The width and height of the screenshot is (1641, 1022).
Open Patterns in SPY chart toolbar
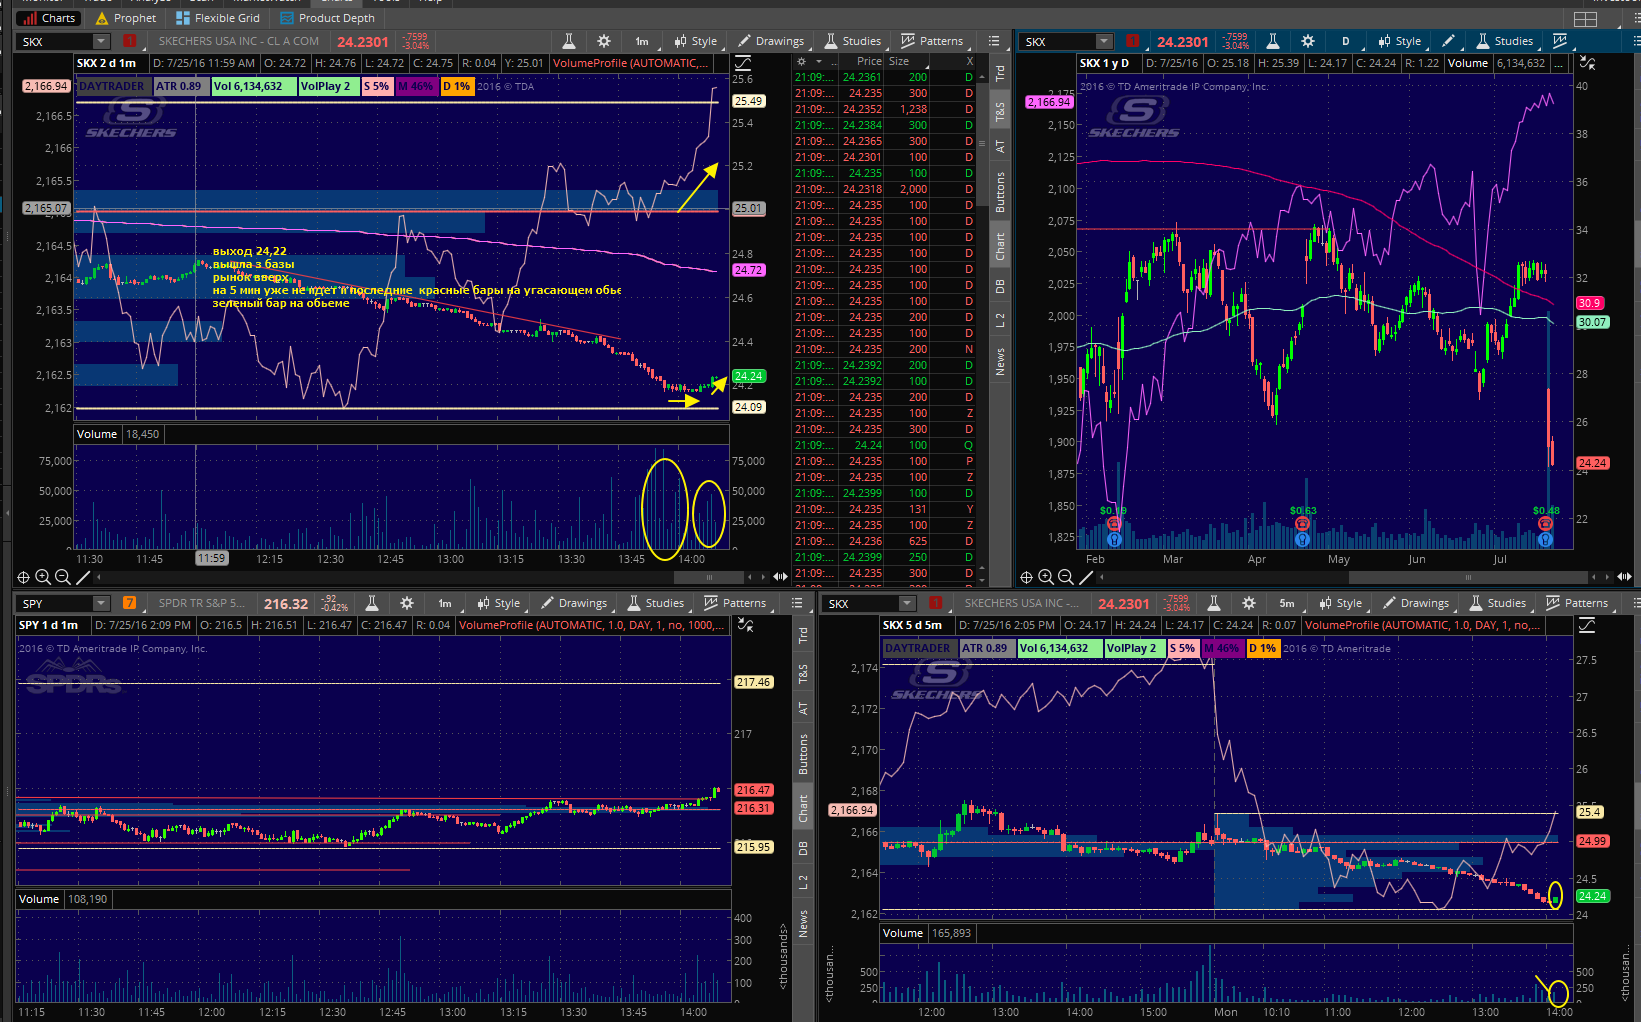pyautogui.click(x=735, y=603)
